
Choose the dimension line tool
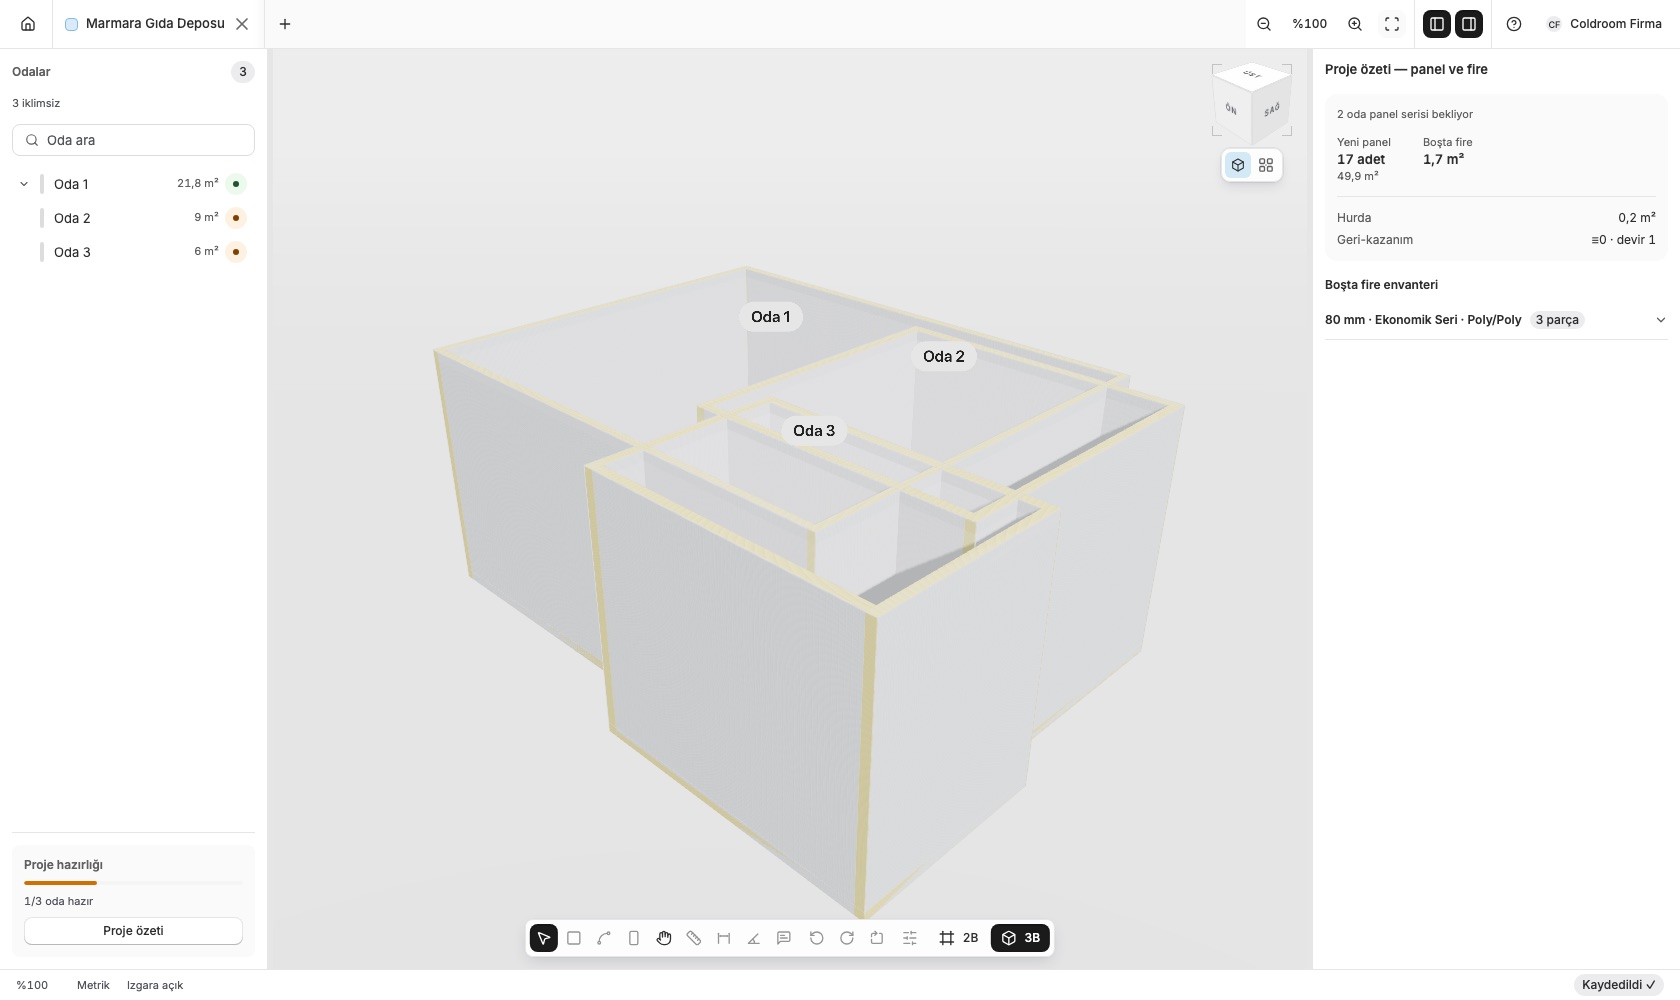[x=724, y=938]
